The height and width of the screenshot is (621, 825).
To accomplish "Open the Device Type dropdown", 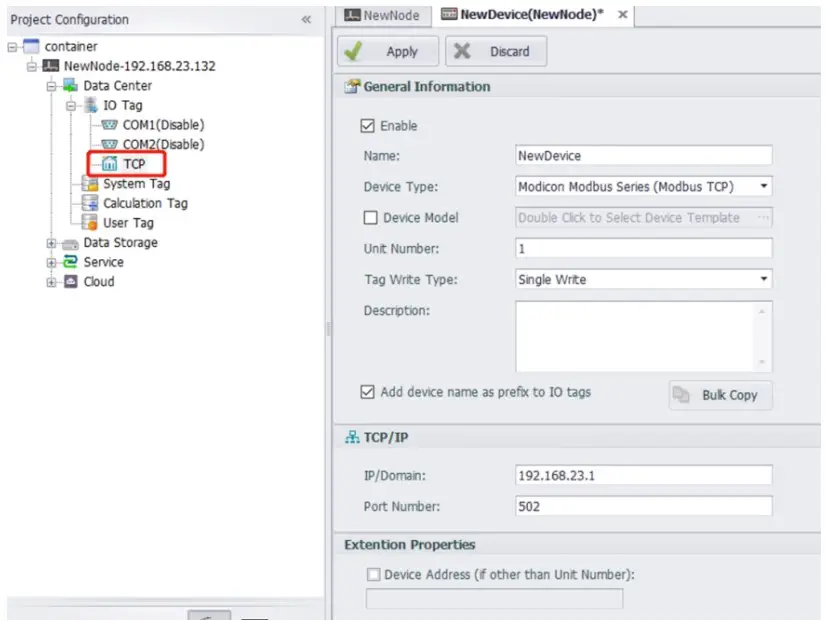I will [x=763, y=186].
